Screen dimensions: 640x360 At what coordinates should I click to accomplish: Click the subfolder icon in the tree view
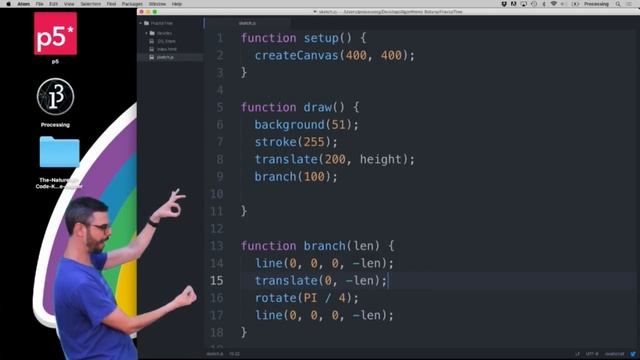pos(152,33)
